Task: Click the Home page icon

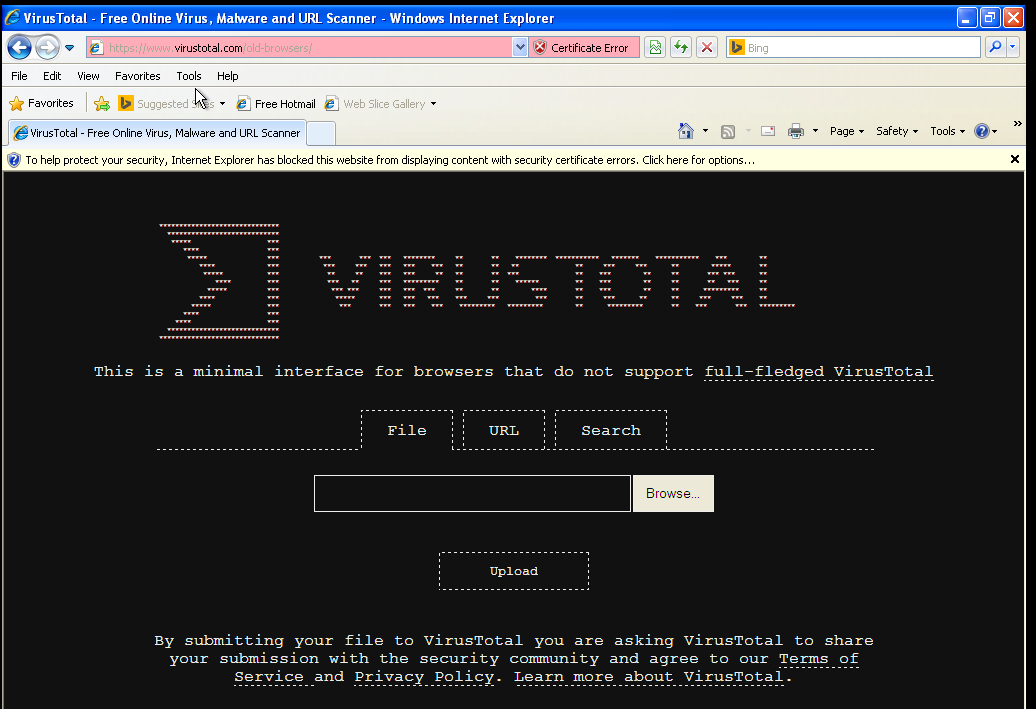Action: pos(686,131)
